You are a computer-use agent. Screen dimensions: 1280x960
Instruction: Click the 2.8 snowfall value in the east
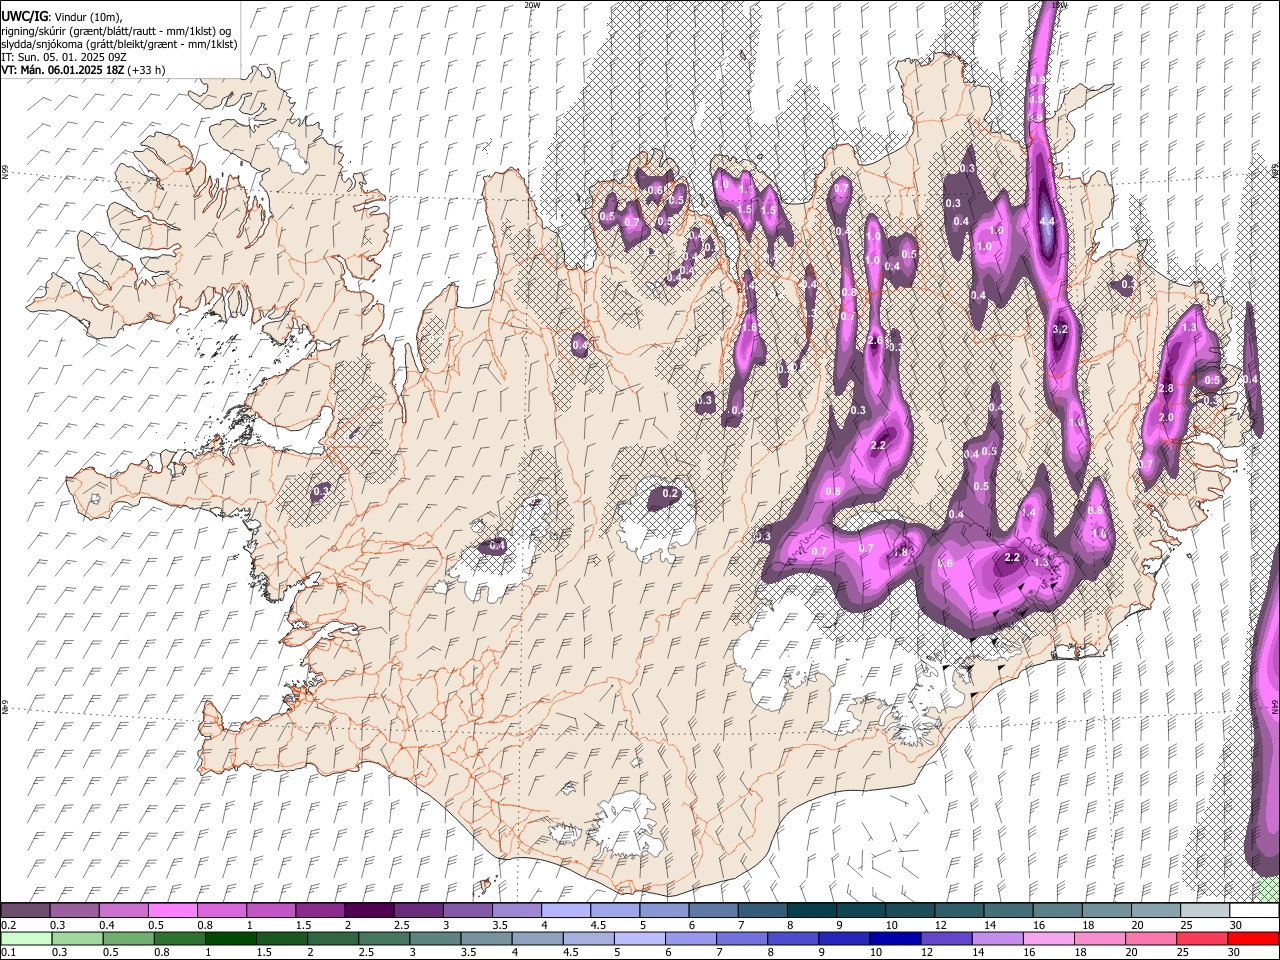[1166, 388]
